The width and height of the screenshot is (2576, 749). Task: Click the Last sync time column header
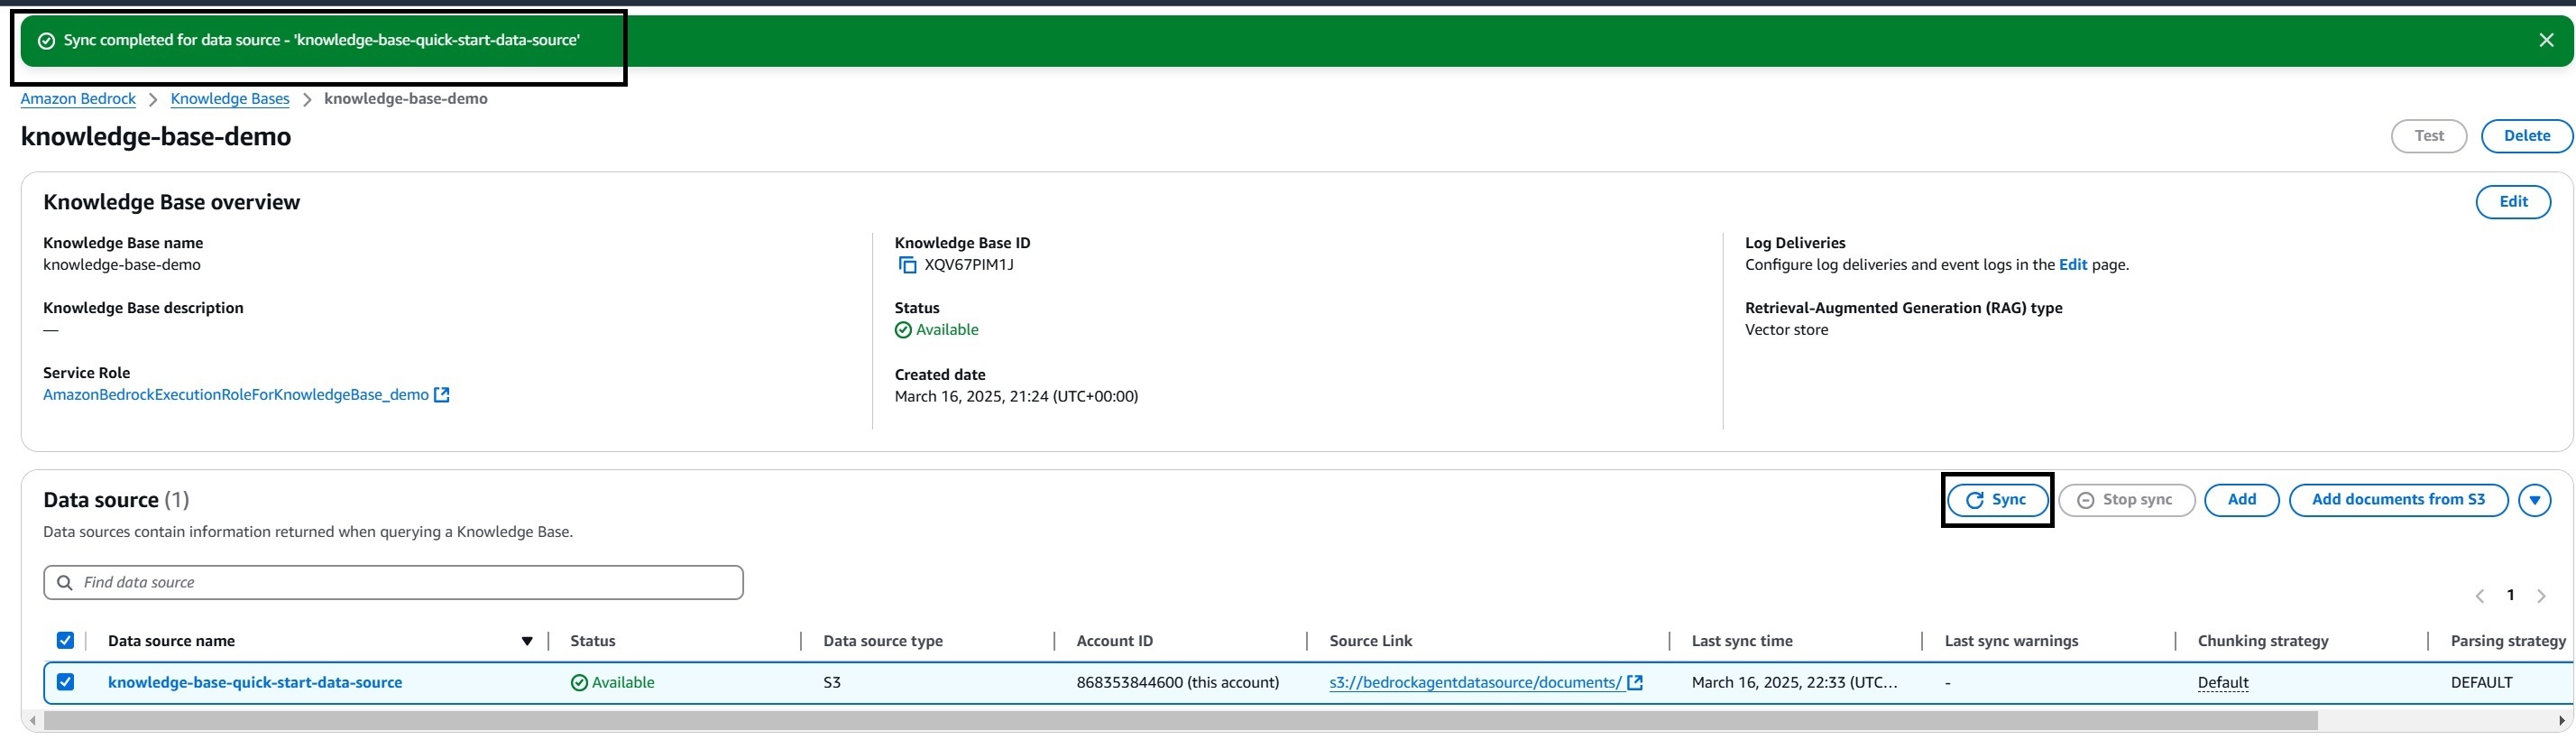pyautogui.click(x=1742, y=641)
